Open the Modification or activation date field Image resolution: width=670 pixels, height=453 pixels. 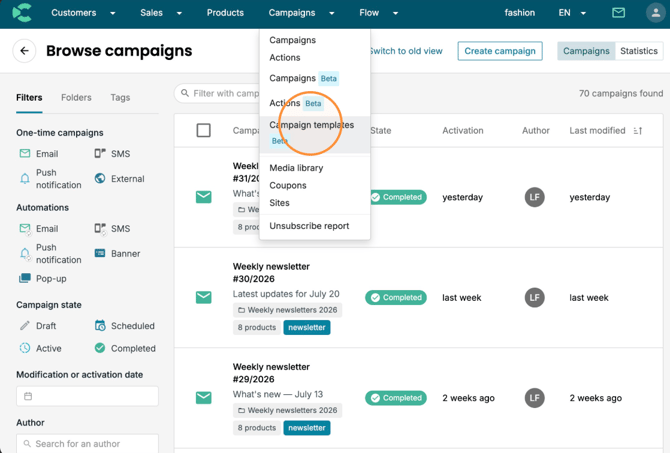pyautogui.click(x=87, y=396)
